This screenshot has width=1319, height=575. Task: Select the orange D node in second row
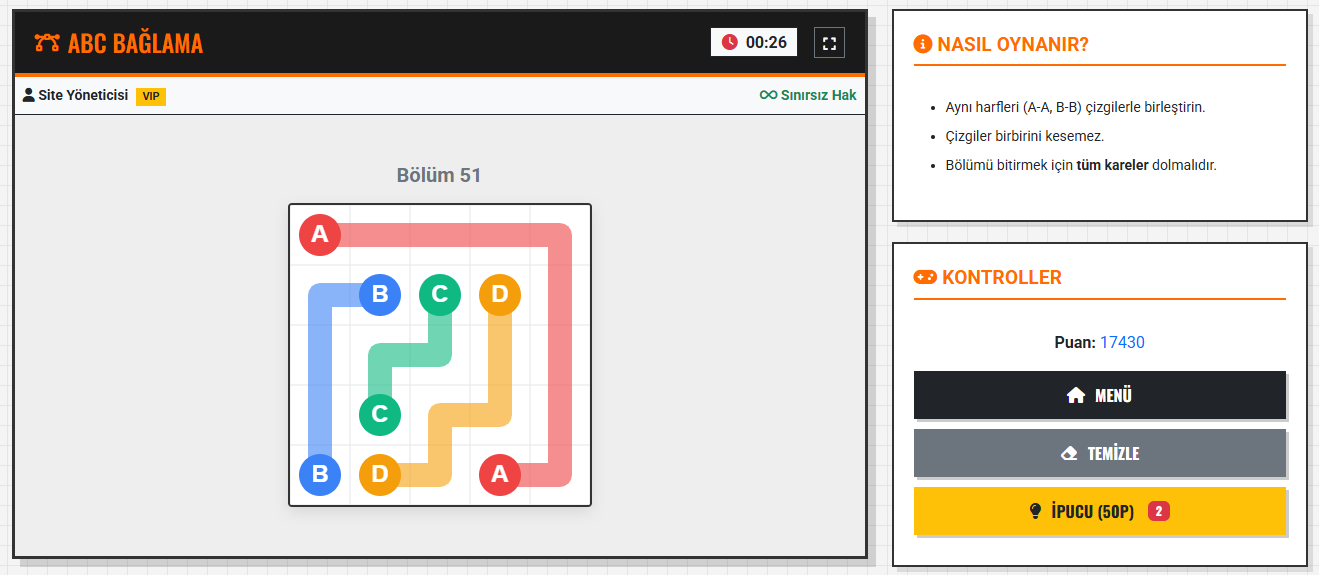500,295
